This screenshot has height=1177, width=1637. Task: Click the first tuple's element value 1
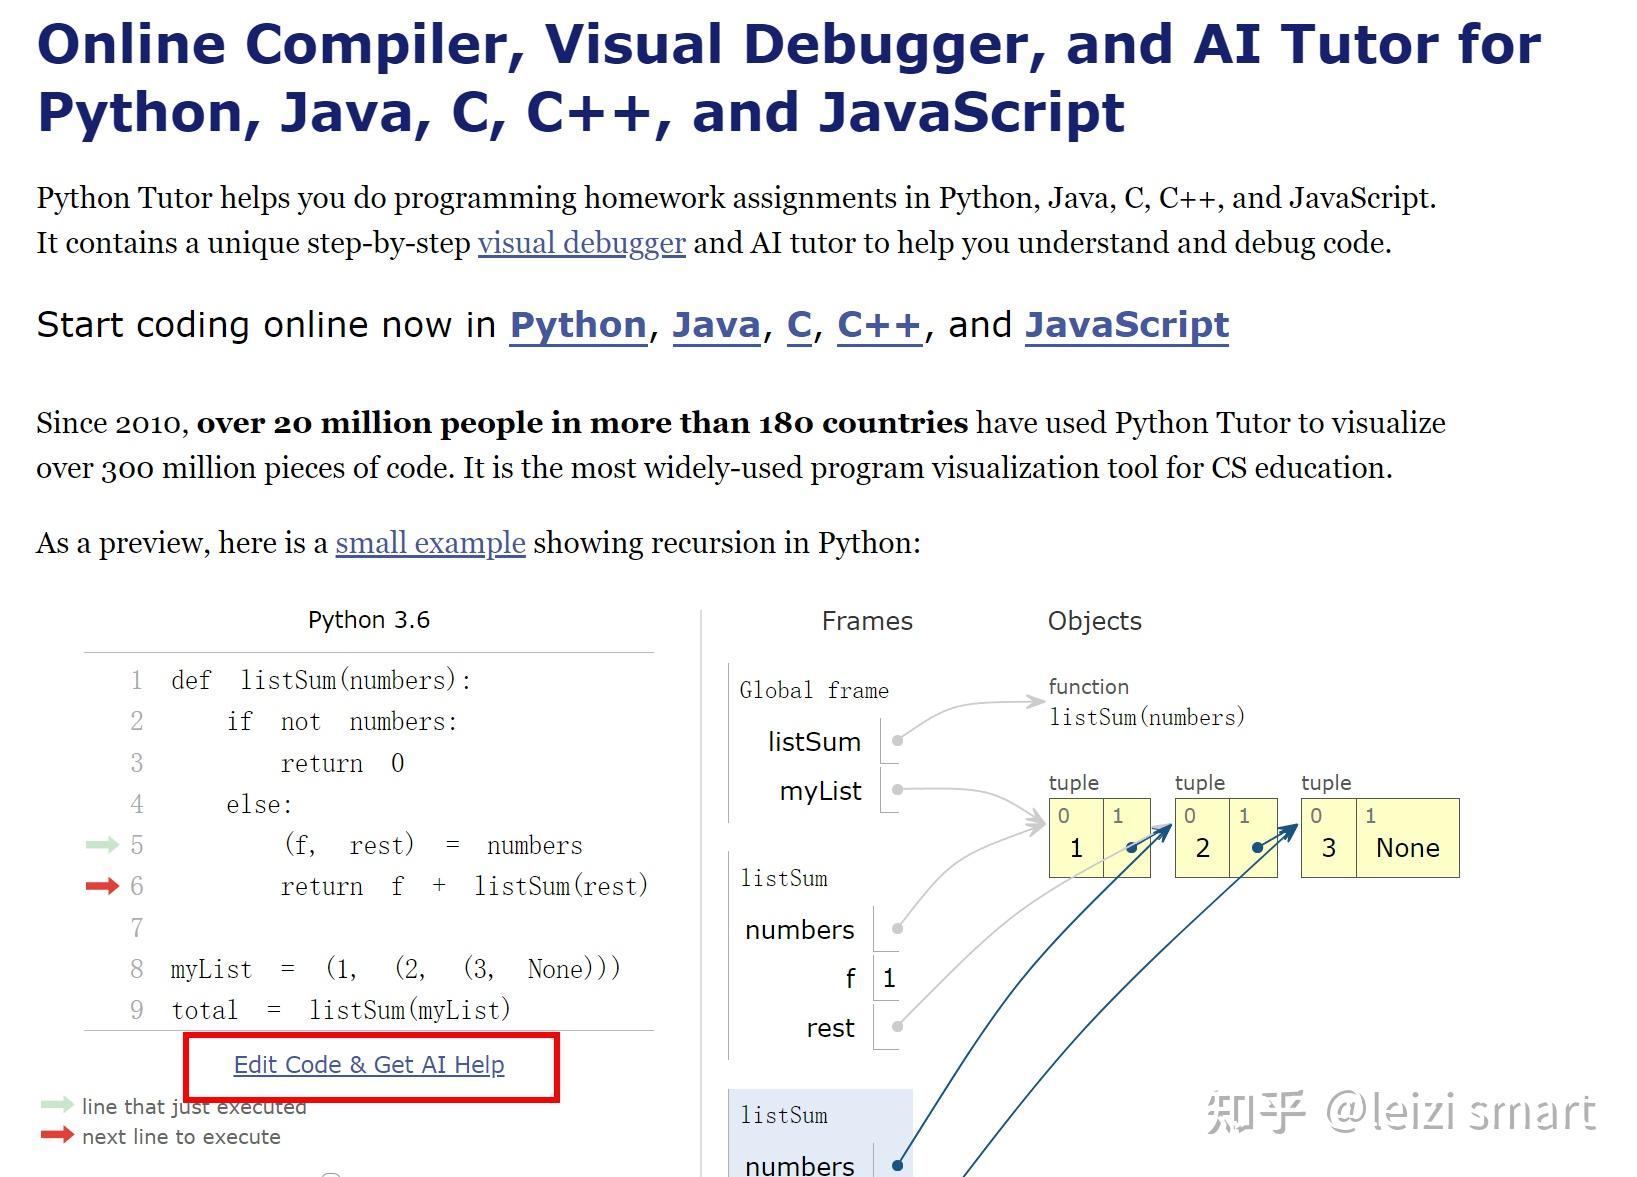pyautogui.click(x=1076, y=848)
